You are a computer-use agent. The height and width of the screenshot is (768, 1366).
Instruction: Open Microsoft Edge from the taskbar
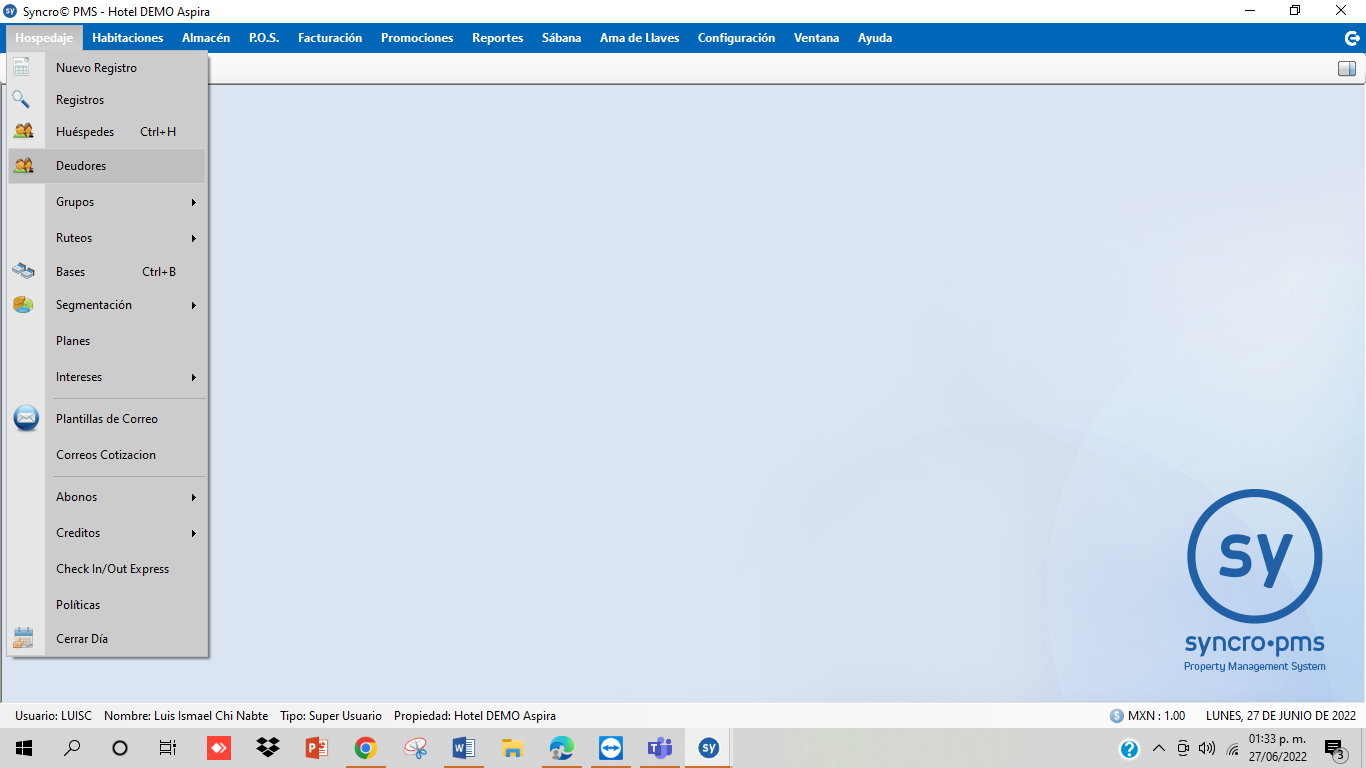tap(562, 748)
